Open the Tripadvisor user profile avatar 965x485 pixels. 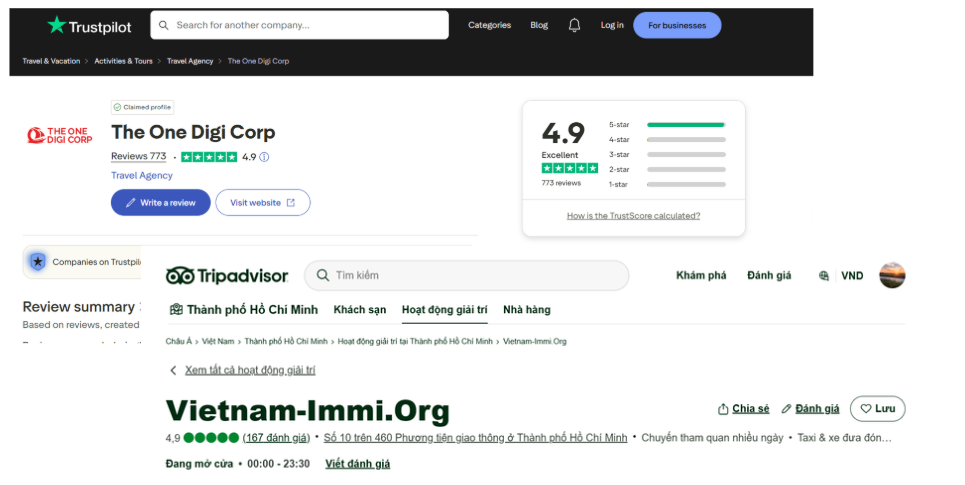click(x=891, y=275)
